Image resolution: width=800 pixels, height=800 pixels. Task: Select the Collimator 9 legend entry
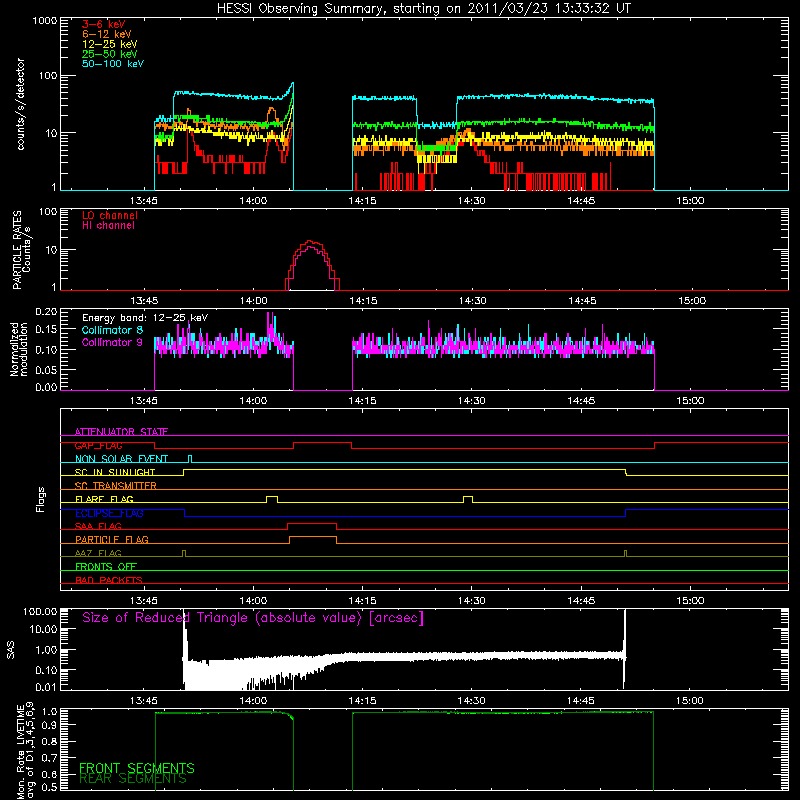[112, 342]
